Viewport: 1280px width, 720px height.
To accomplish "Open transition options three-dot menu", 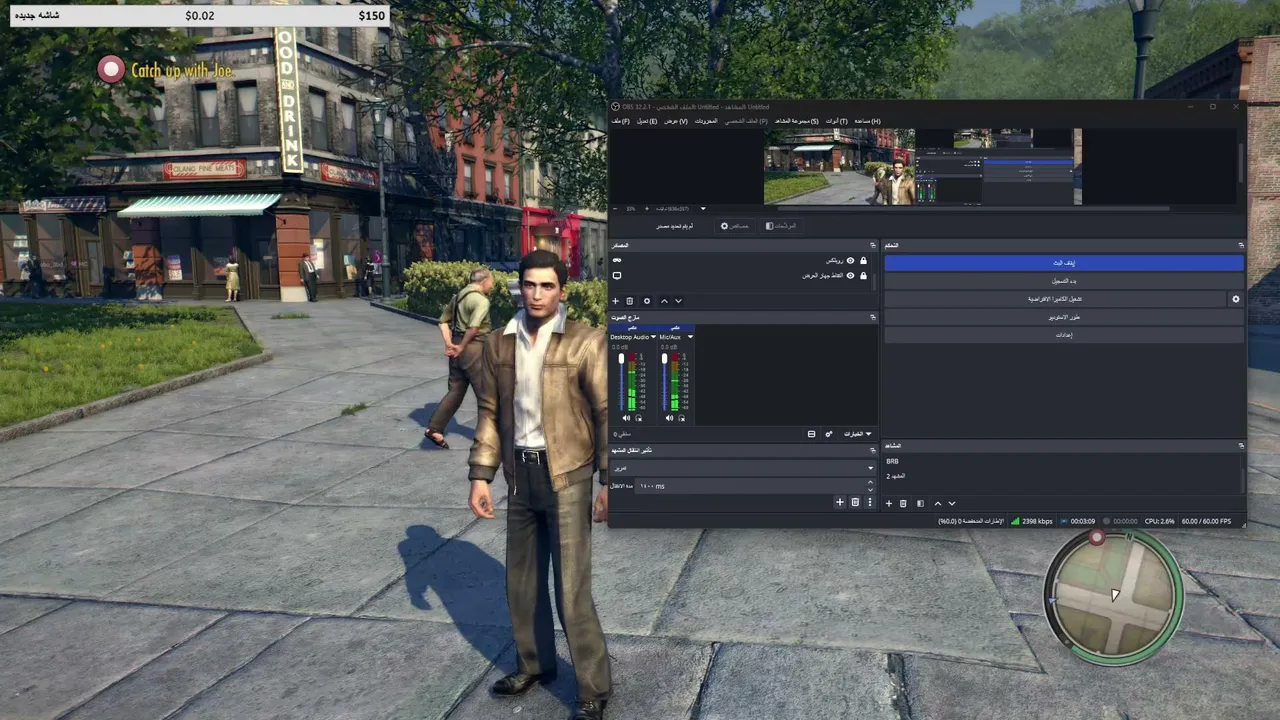I will [x=869, y=502].
